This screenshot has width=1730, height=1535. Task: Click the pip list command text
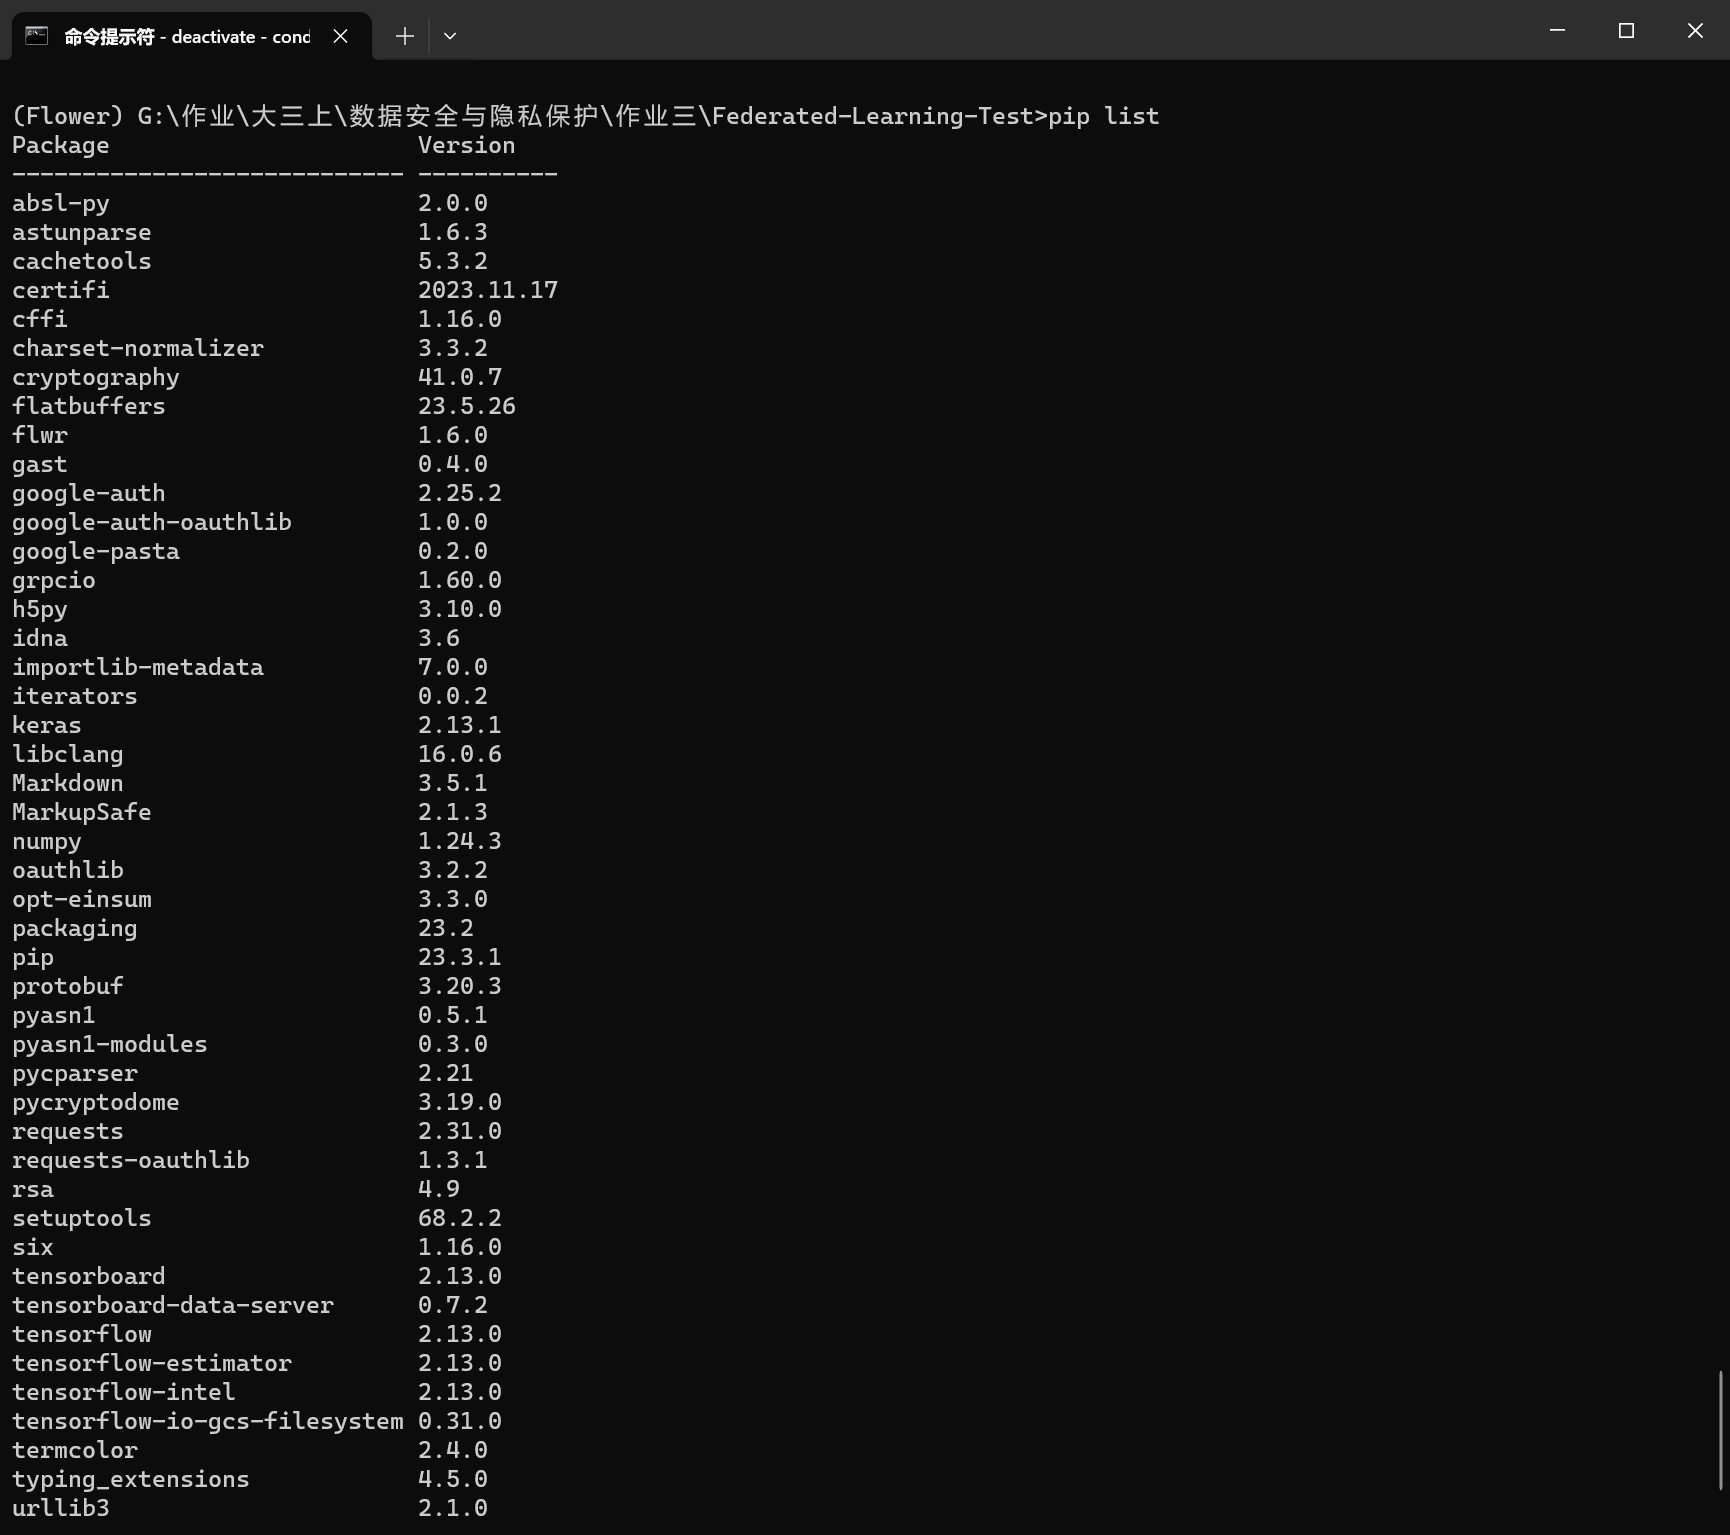click(x=1103, y=116)
